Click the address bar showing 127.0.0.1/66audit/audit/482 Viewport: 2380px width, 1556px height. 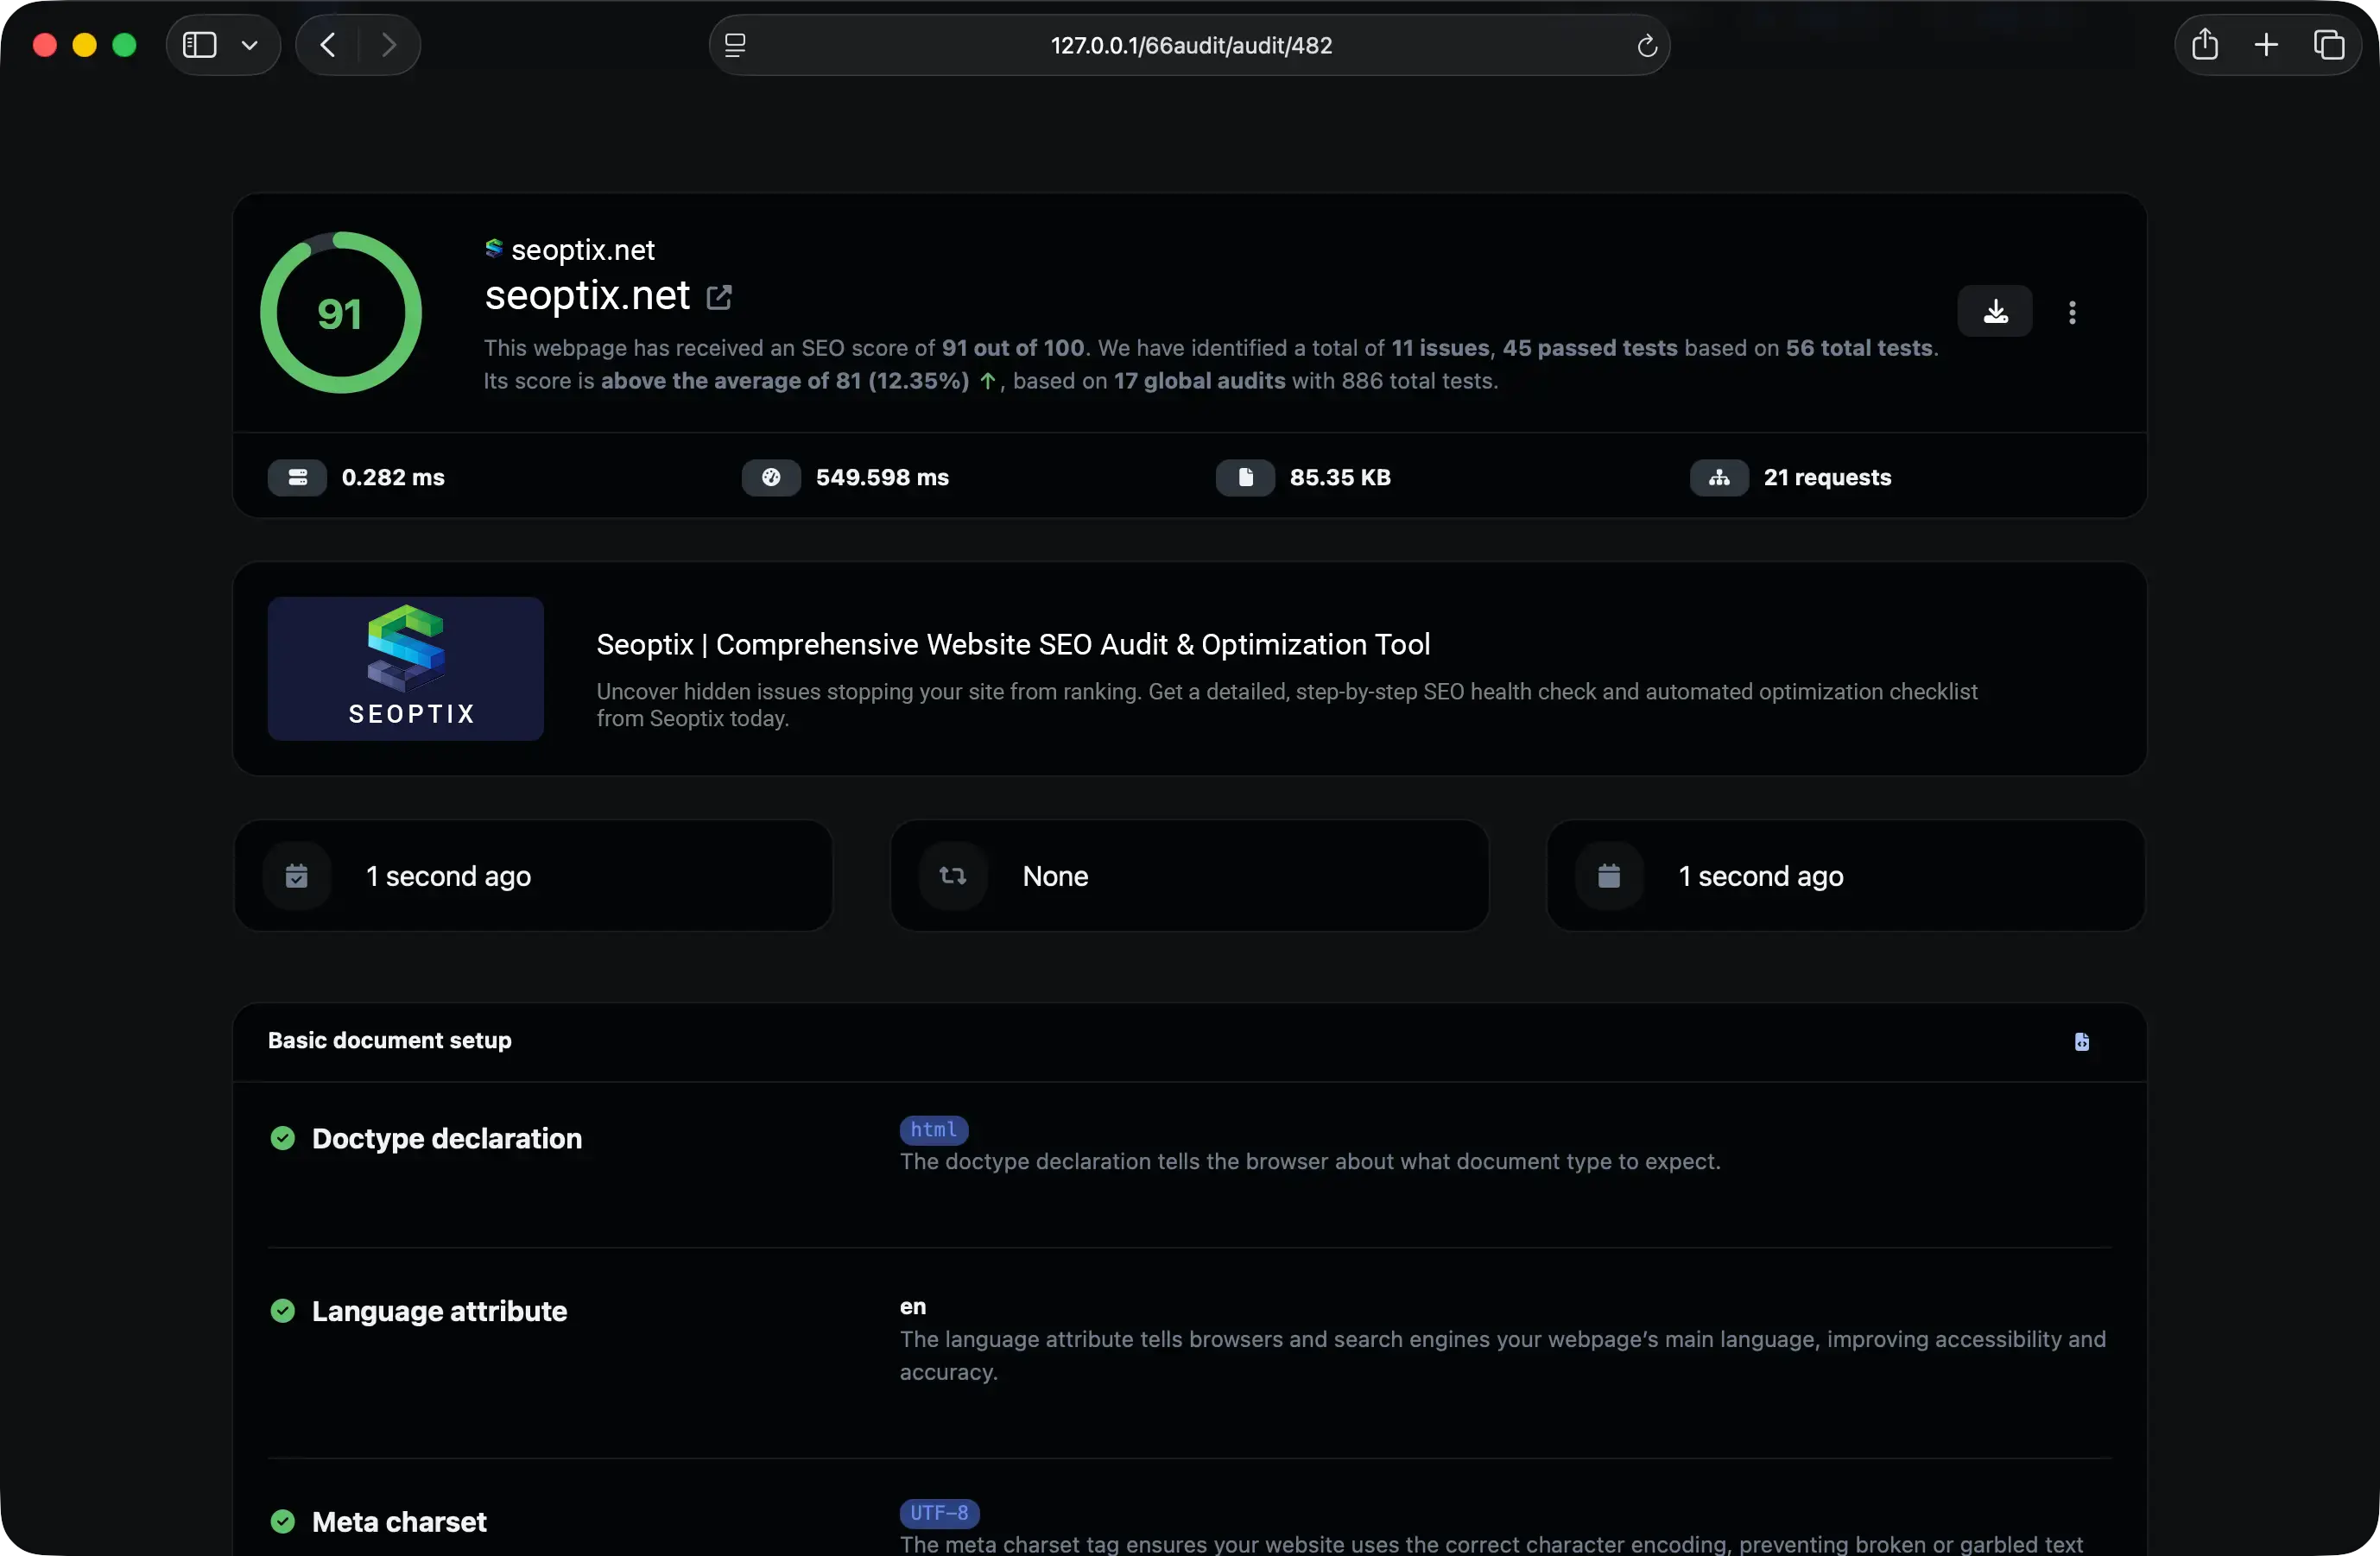pos(1190,45)
